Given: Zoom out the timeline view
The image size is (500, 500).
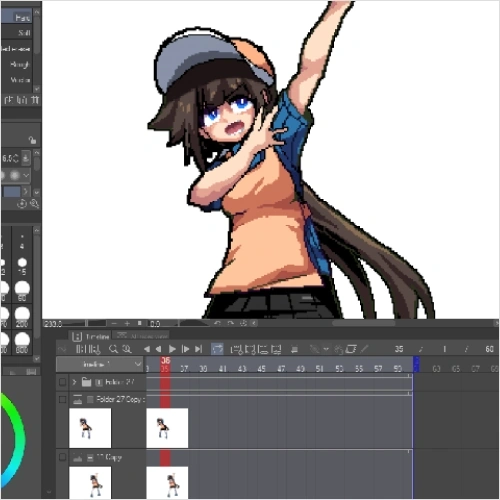Looking at the screenshot, I should click(113, 349).
